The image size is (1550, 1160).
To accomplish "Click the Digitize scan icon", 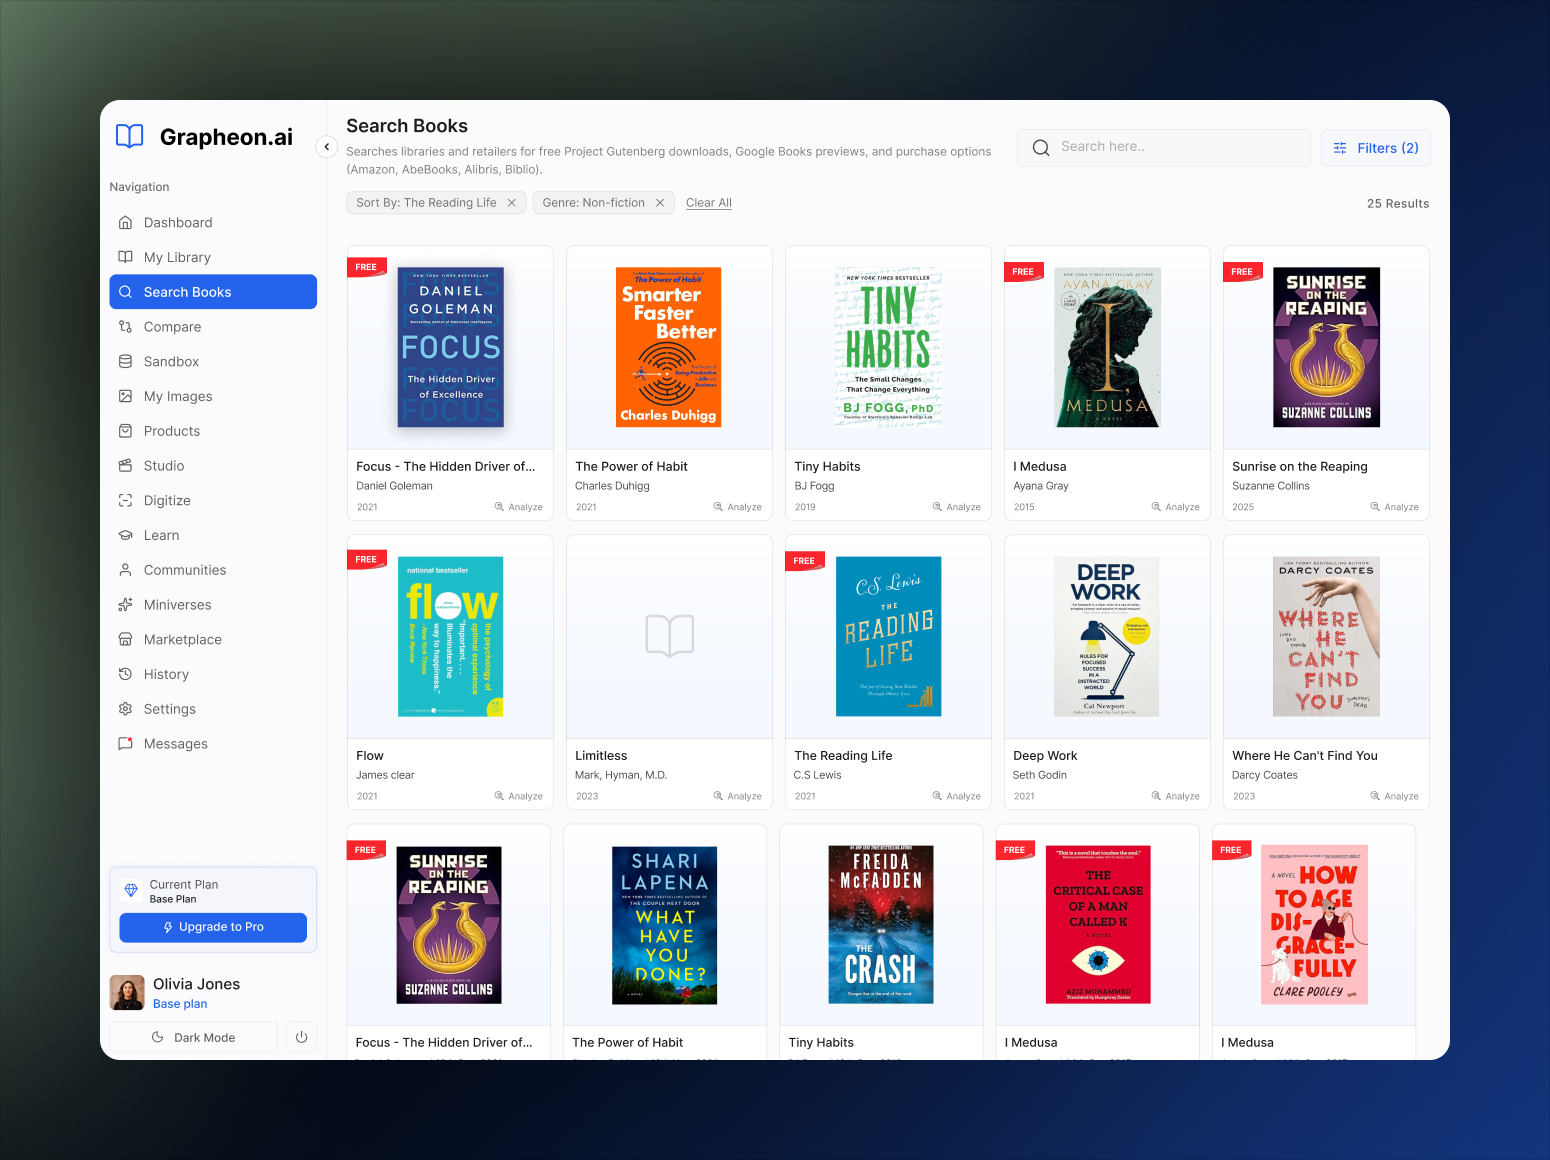I will [x=125, y=500].
